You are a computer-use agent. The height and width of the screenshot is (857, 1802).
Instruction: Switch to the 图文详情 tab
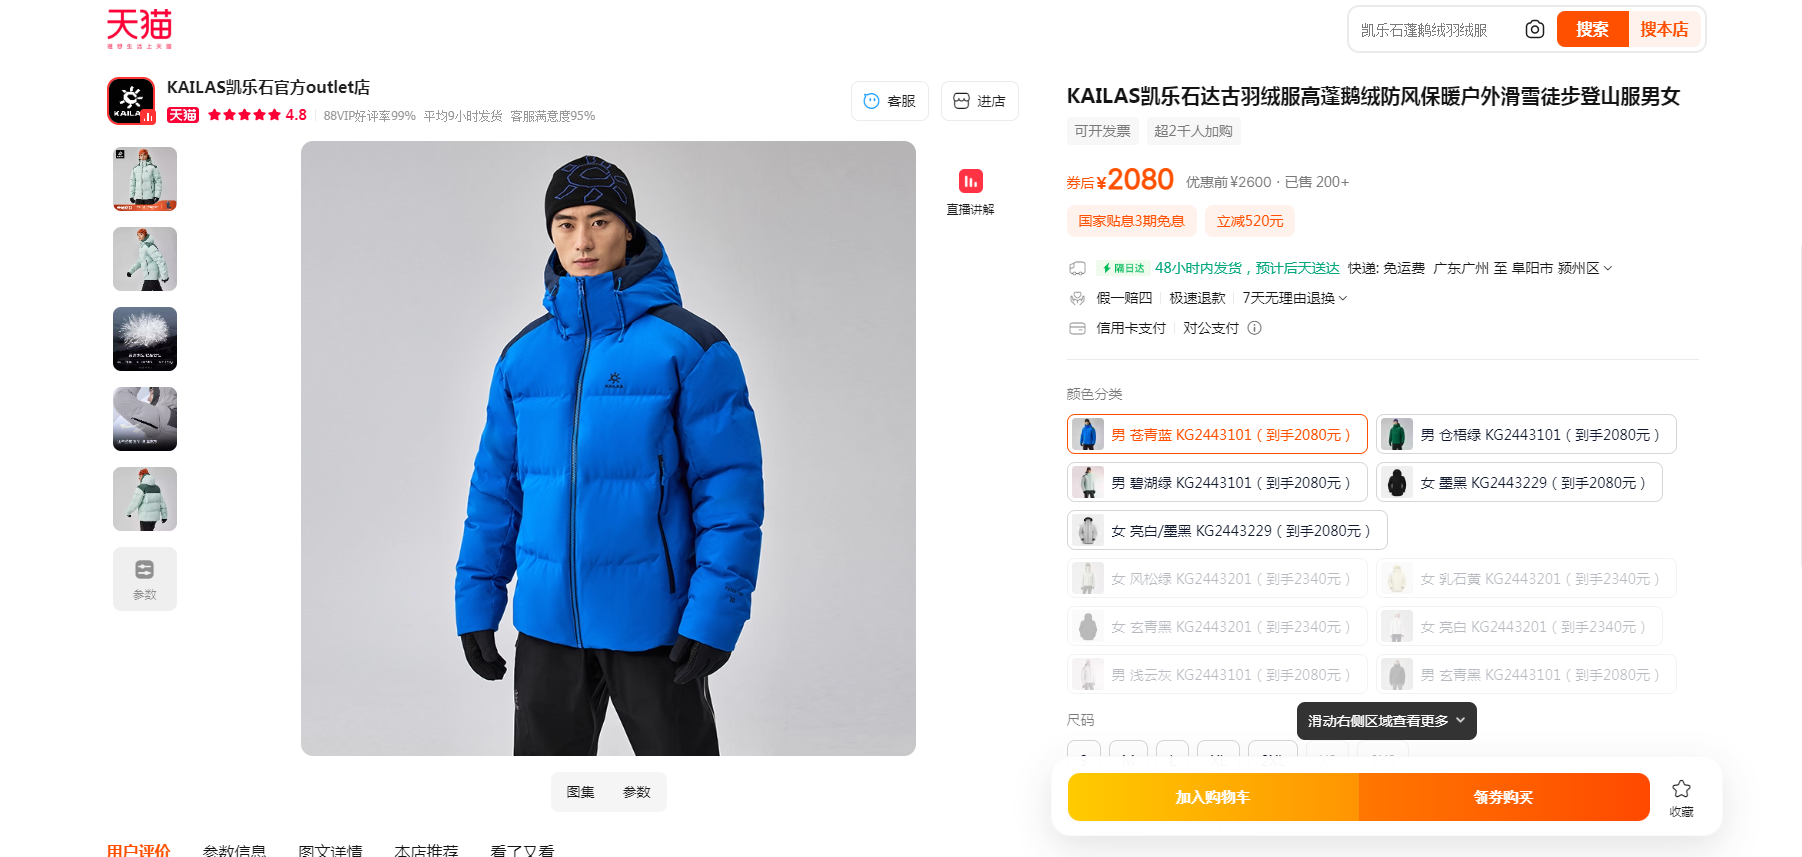pos(330,850)
